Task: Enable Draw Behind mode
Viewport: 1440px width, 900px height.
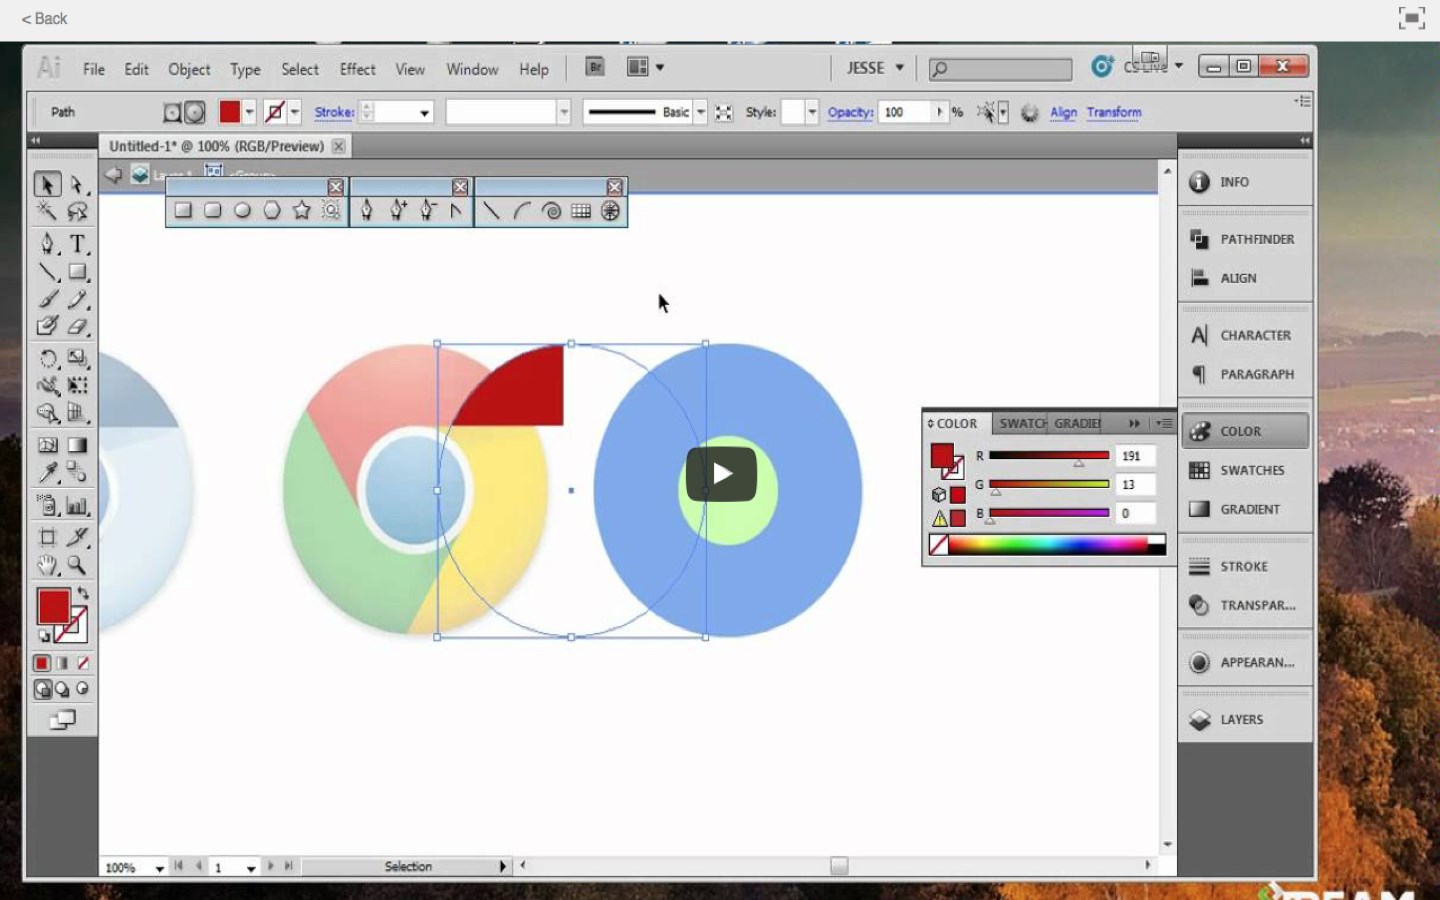Action: [62, 689]
